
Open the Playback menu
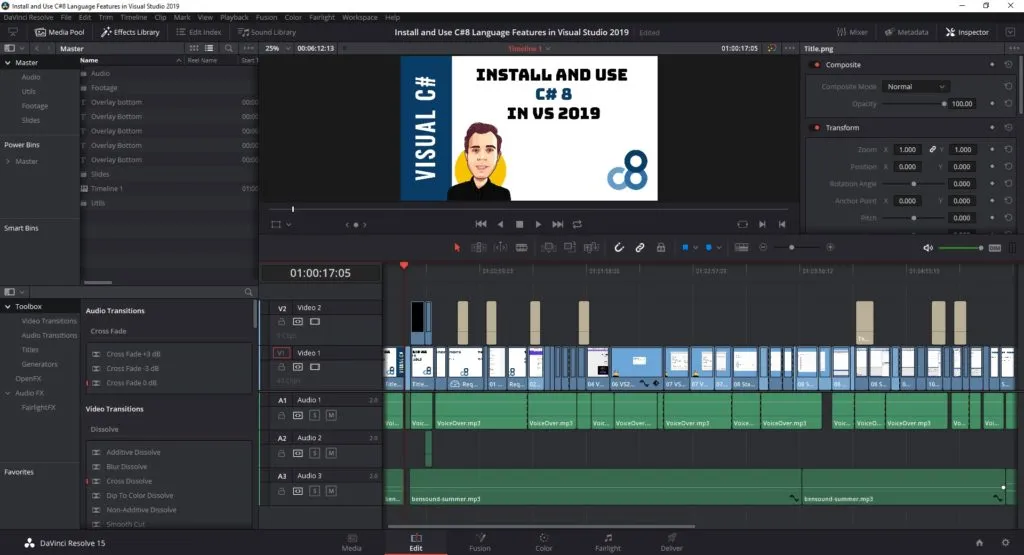[x=234, y=18]
